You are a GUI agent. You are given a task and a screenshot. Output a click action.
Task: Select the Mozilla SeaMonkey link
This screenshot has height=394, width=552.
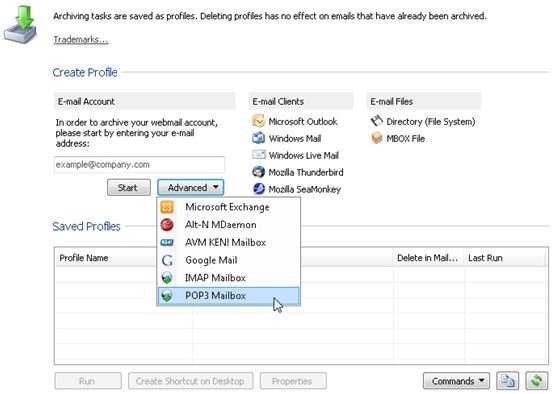pos(305,189)
